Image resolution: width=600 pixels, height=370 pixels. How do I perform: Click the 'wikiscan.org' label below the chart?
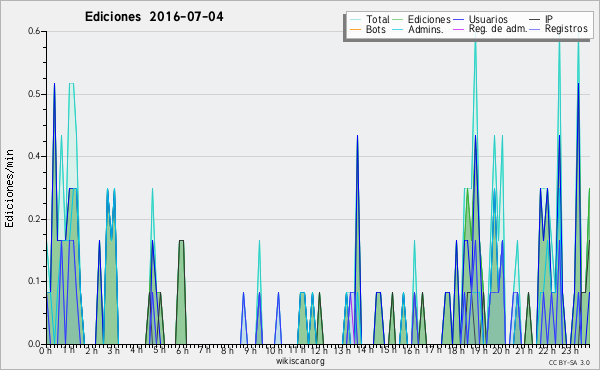point(300,361)
